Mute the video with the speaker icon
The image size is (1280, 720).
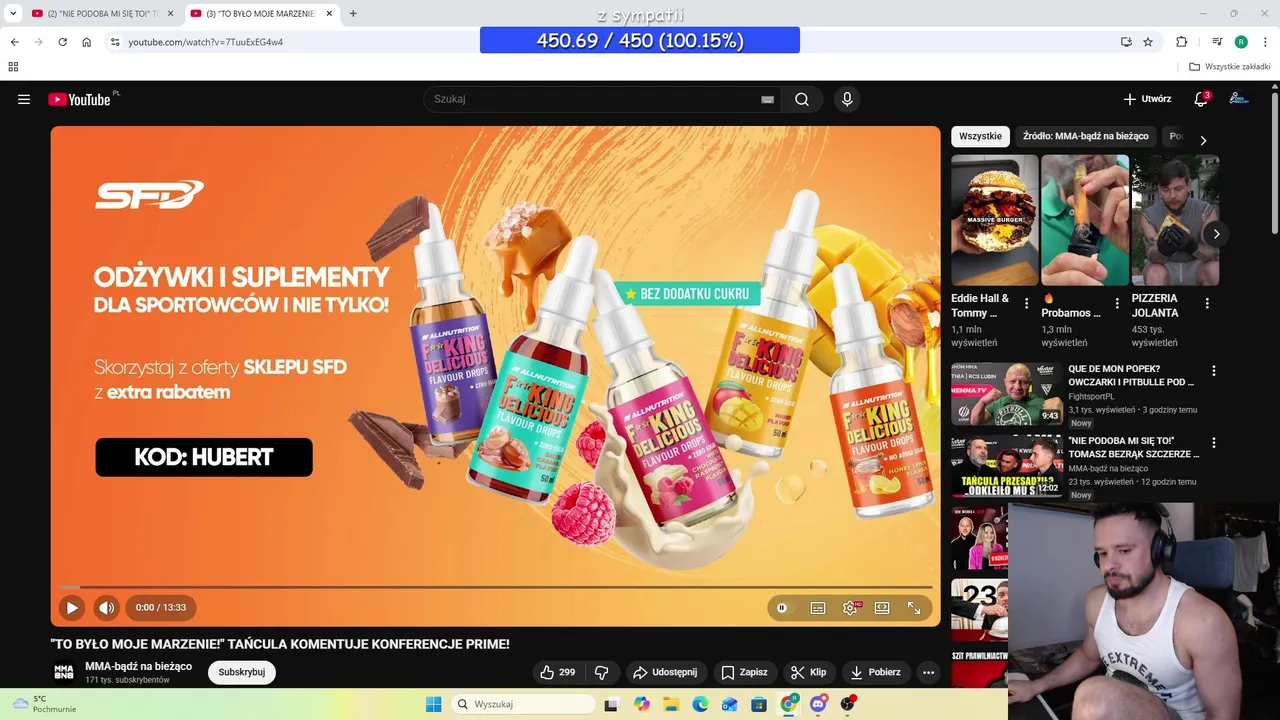(106, 607)
